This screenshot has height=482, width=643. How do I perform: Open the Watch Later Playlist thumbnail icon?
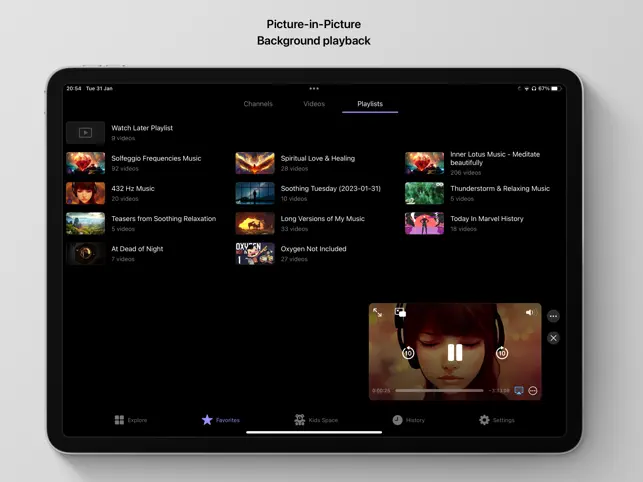coord(85,132)
